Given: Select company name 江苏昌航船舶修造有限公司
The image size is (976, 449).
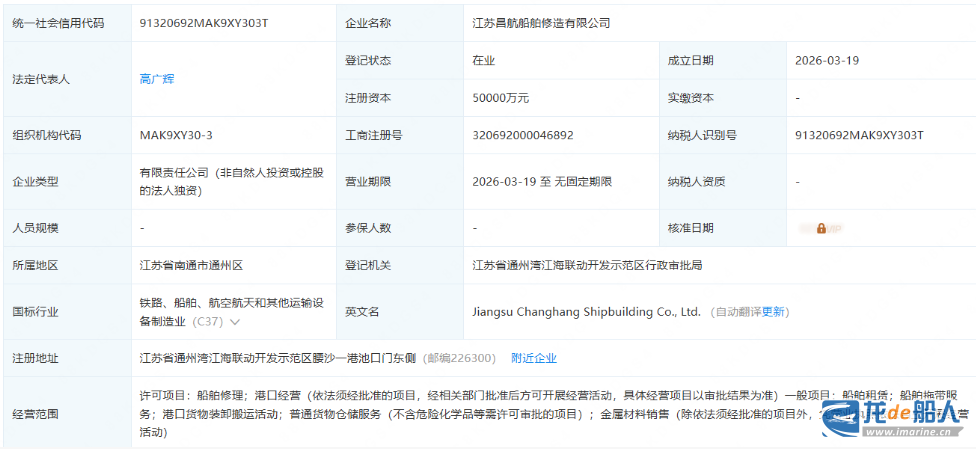Looking at the screenshot, I should tap(541, 22).
